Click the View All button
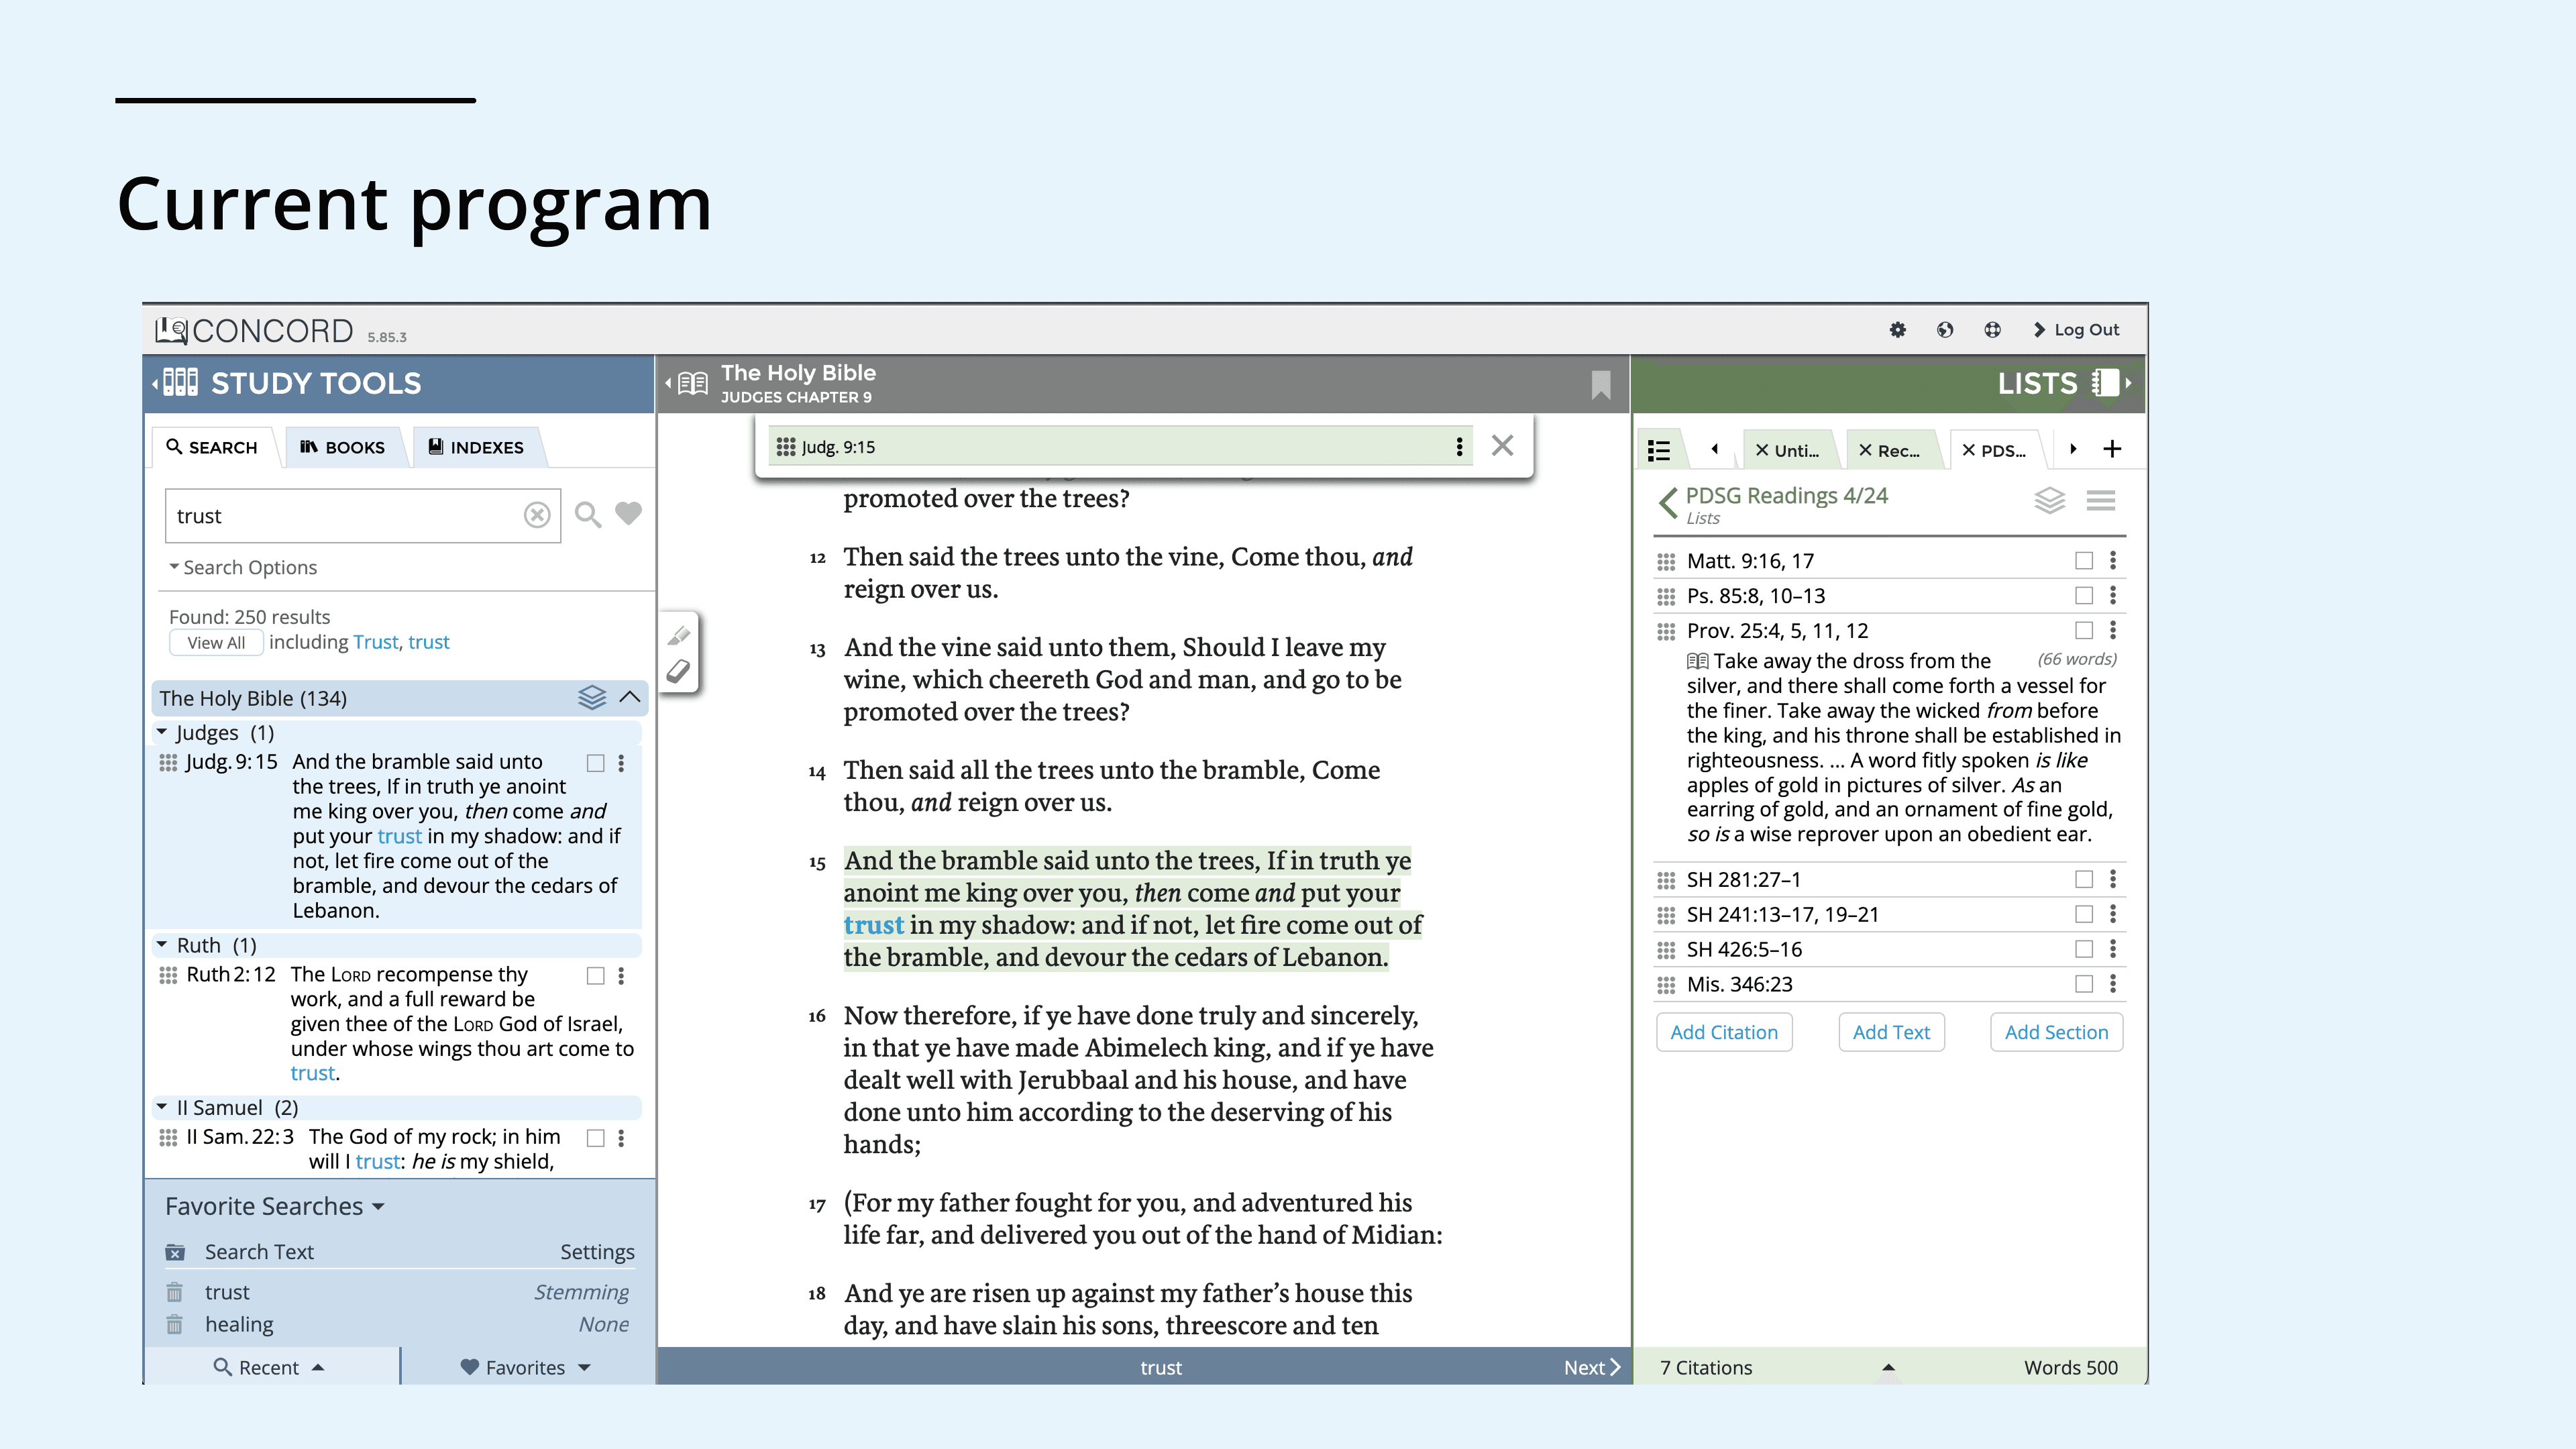 point(216,643)
